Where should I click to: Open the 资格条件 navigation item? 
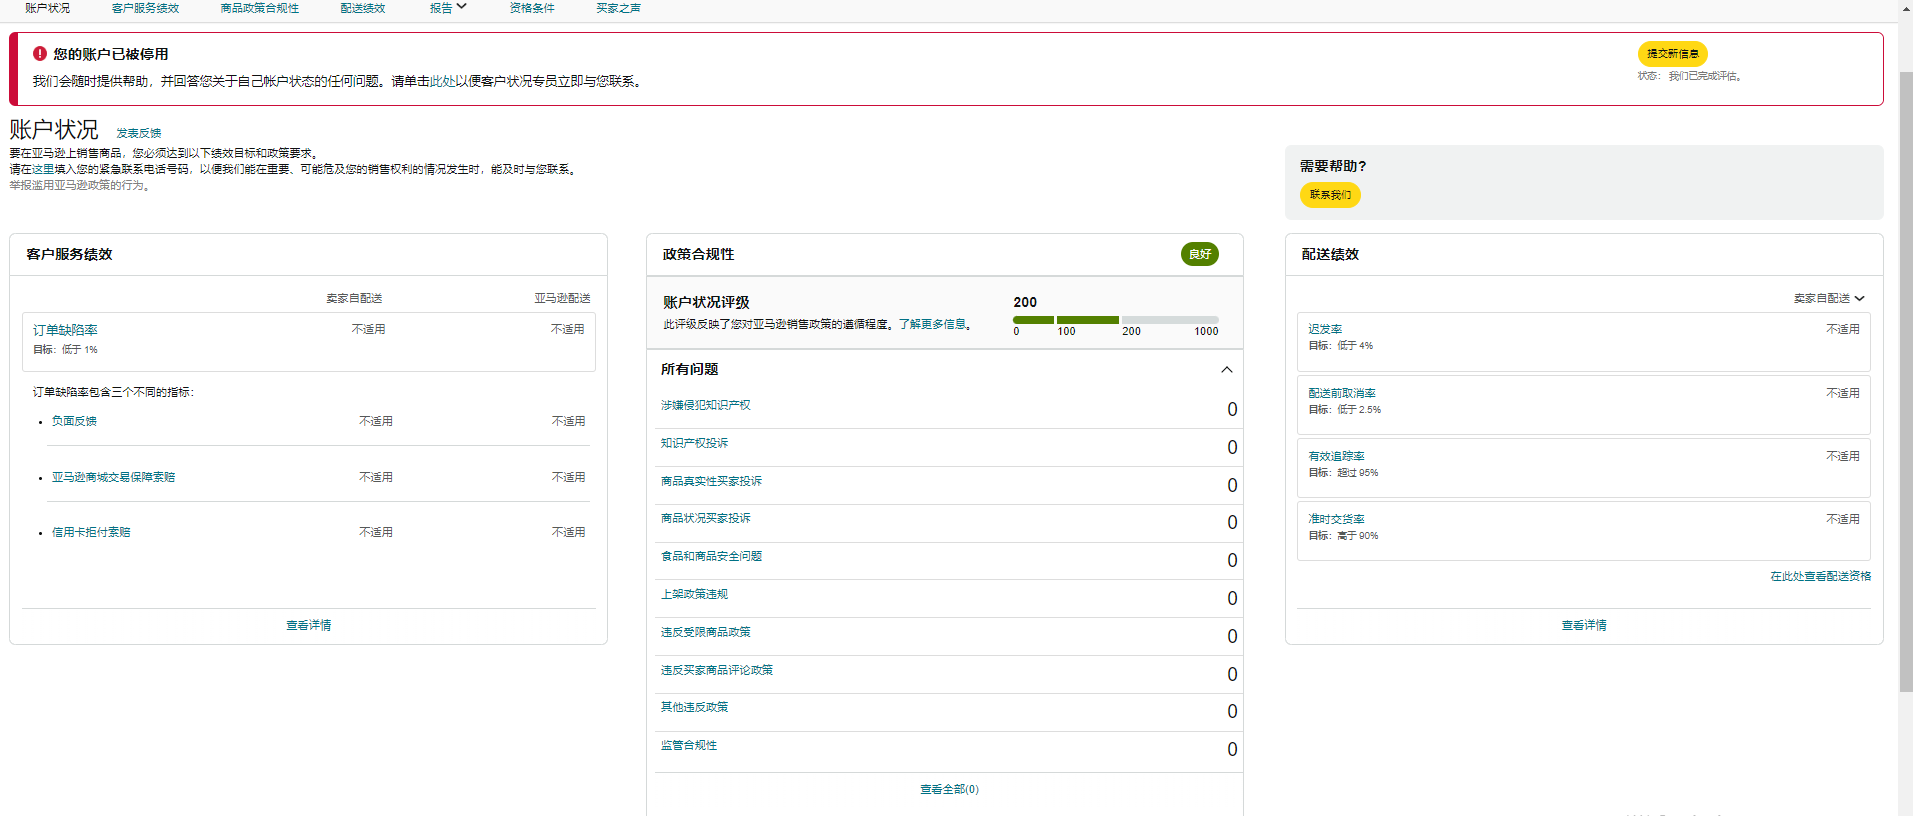(532, 8)
